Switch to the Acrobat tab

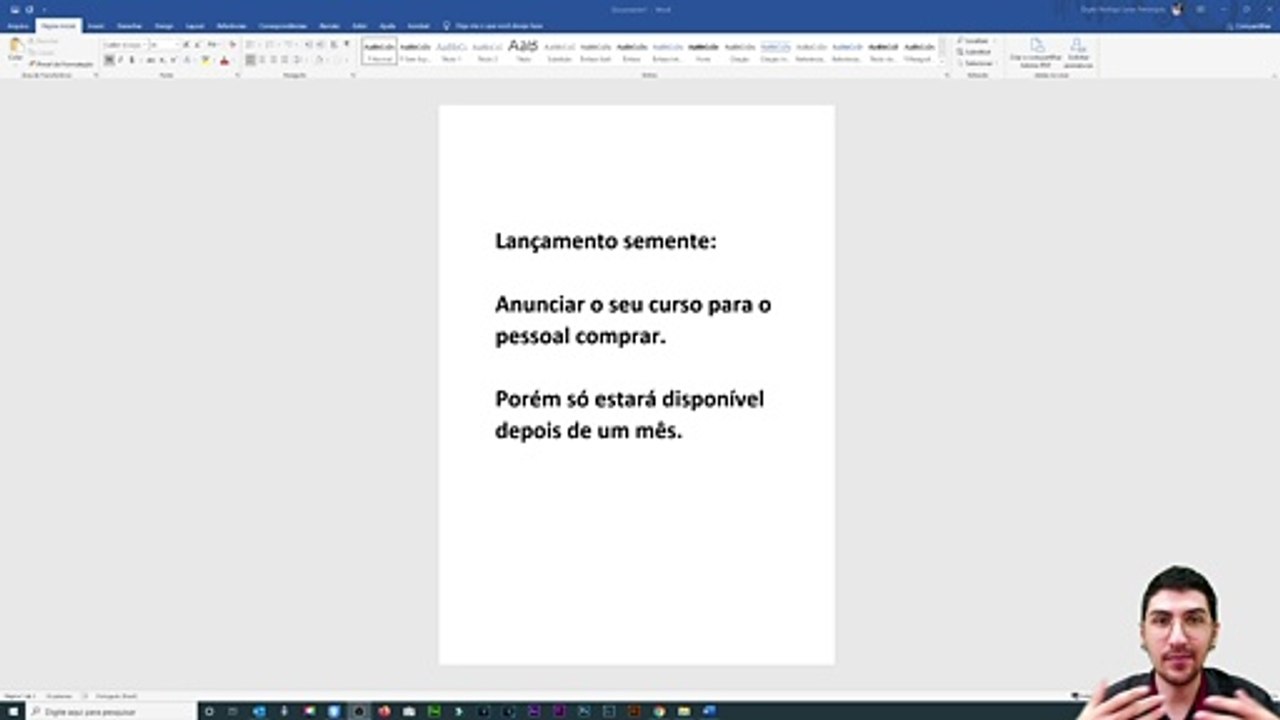click(x=418, y=26)
